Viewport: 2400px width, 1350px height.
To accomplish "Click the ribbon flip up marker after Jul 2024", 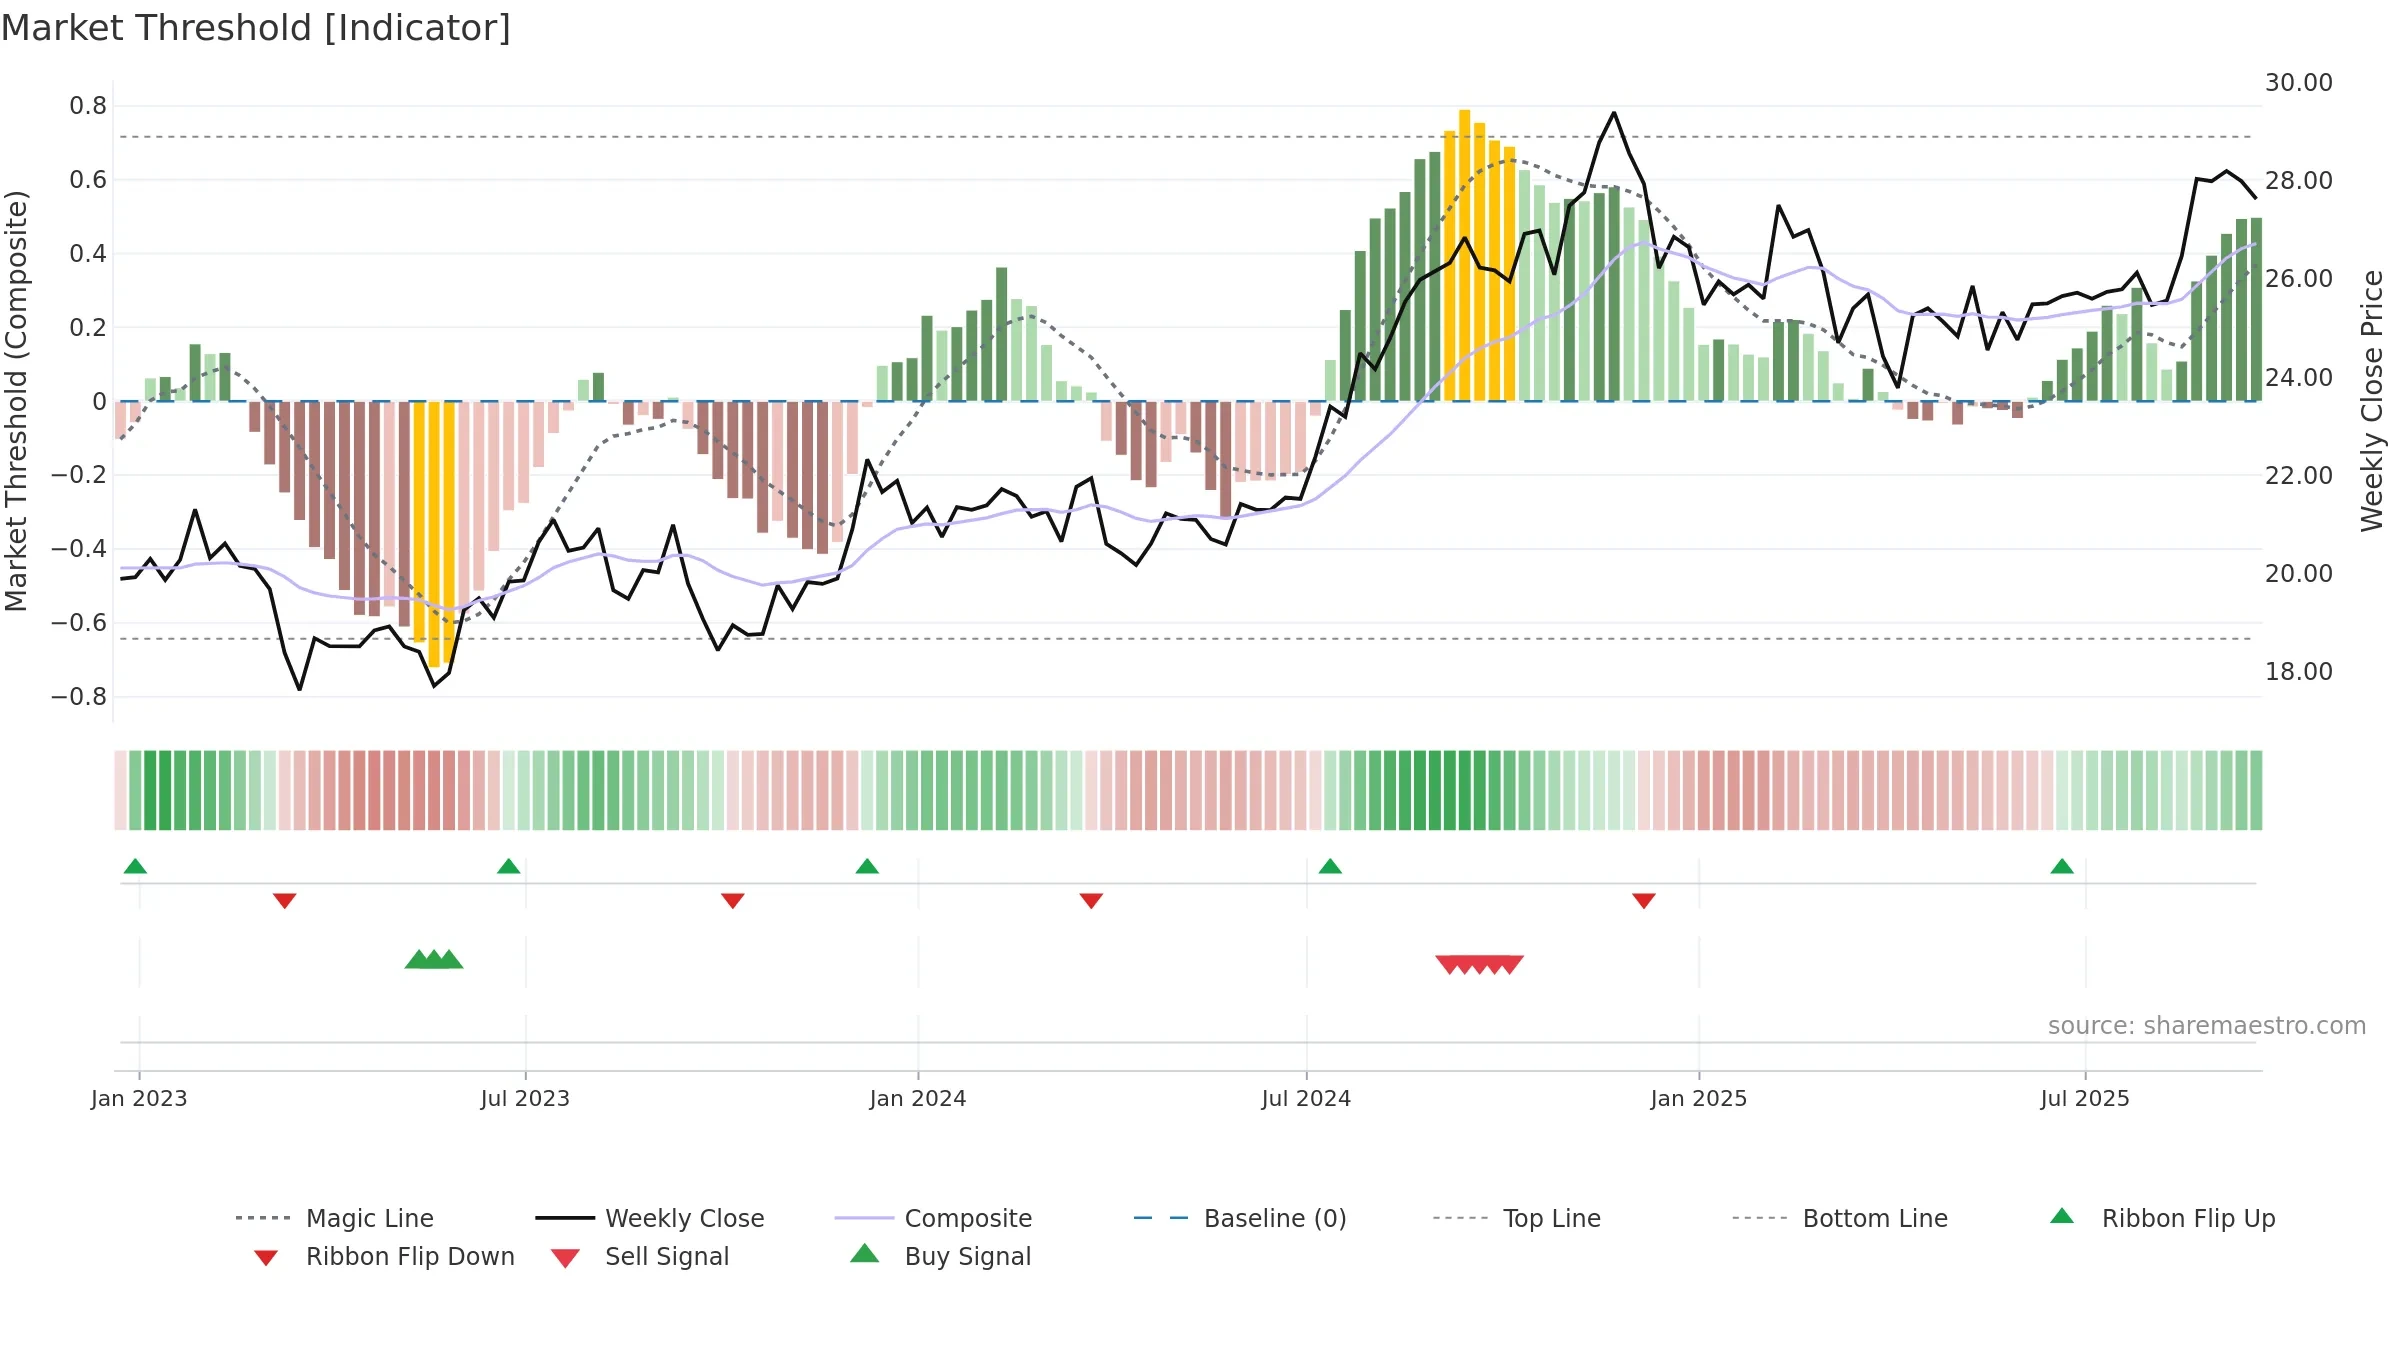I will [x=1330, y=866].
